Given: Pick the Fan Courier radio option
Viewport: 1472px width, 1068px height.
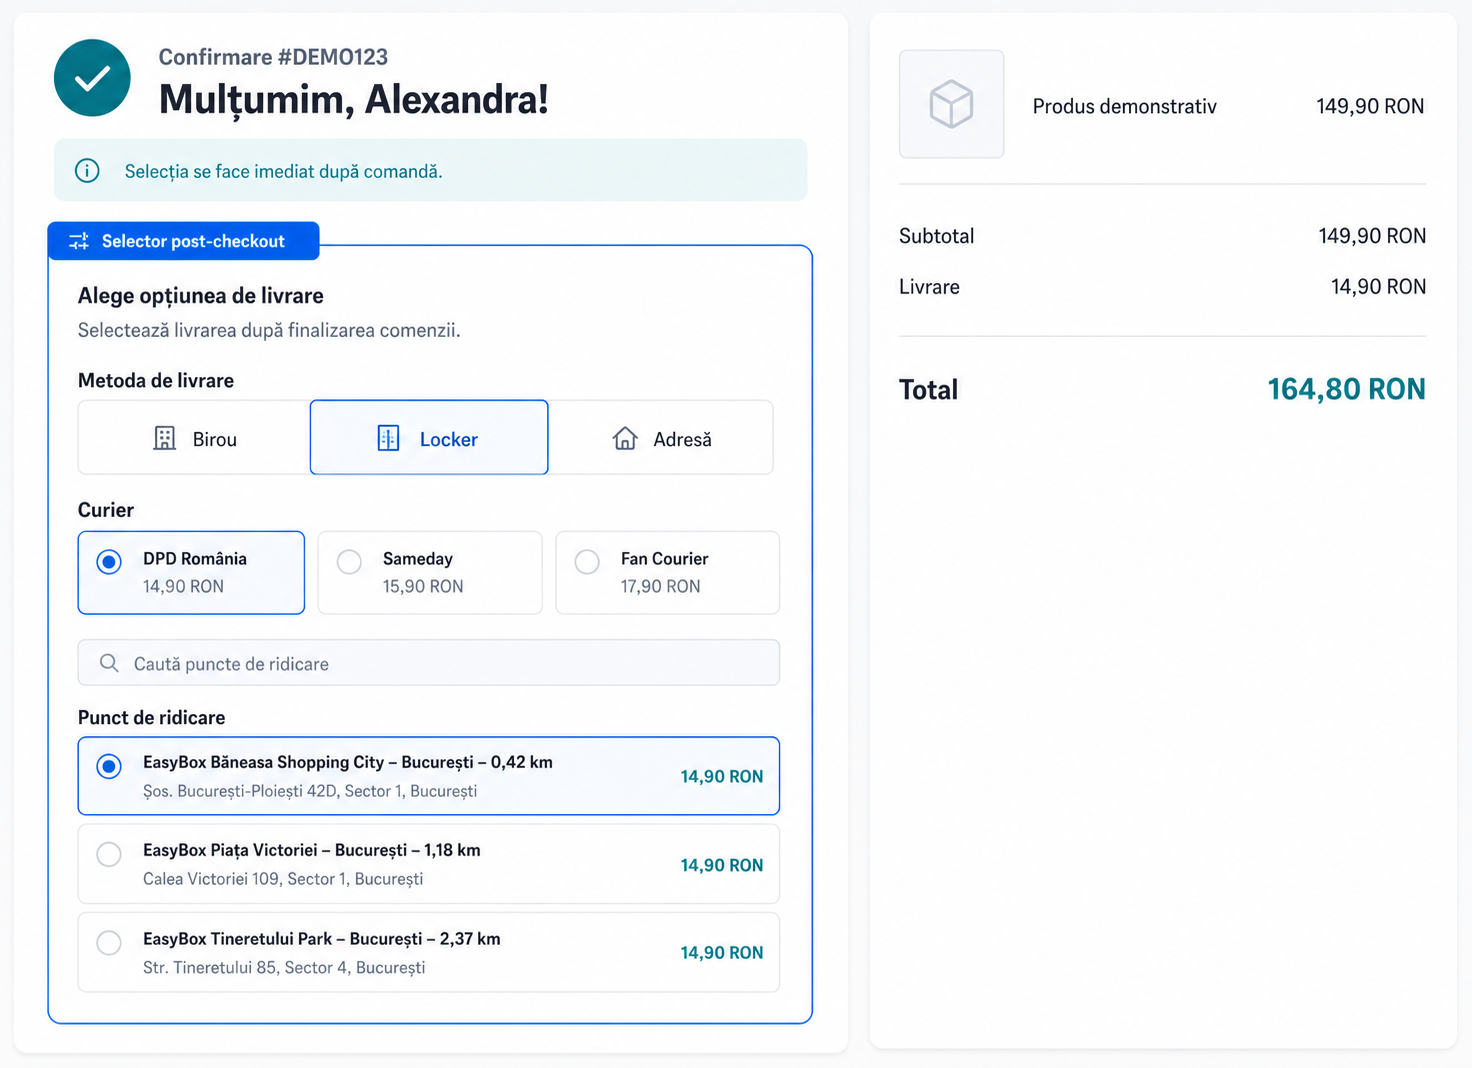Looking at the screenshot, I should 587,562.
